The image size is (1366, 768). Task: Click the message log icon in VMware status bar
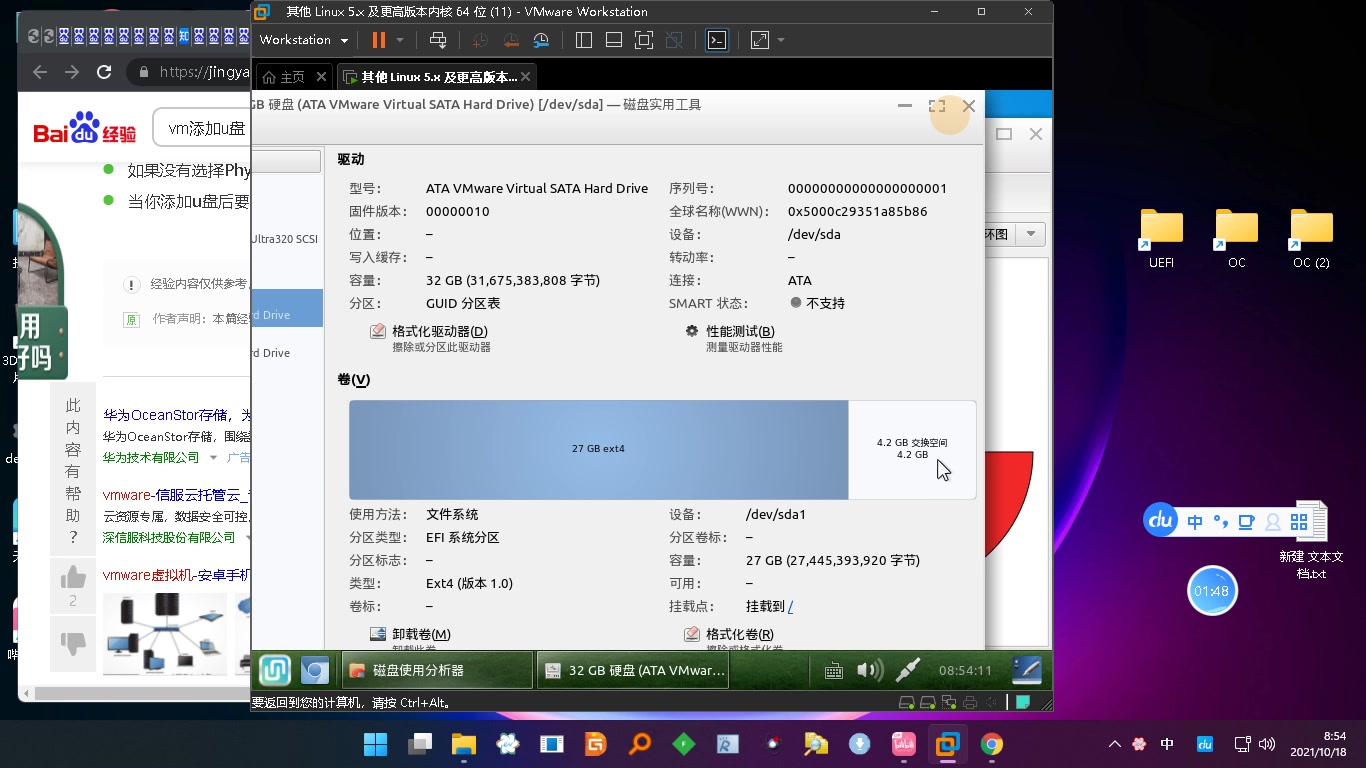click(x=1023, y=702)
